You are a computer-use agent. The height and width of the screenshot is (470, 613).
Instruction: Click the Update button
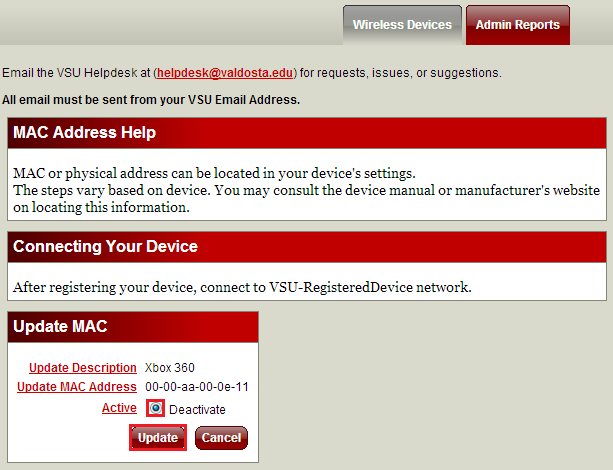coord(158,438)
